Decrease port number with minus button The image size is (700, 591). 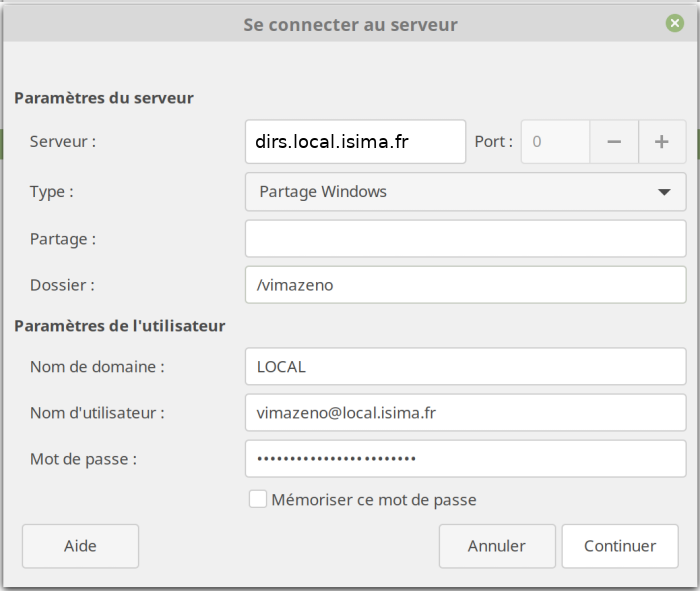click(x=614, y=142)
